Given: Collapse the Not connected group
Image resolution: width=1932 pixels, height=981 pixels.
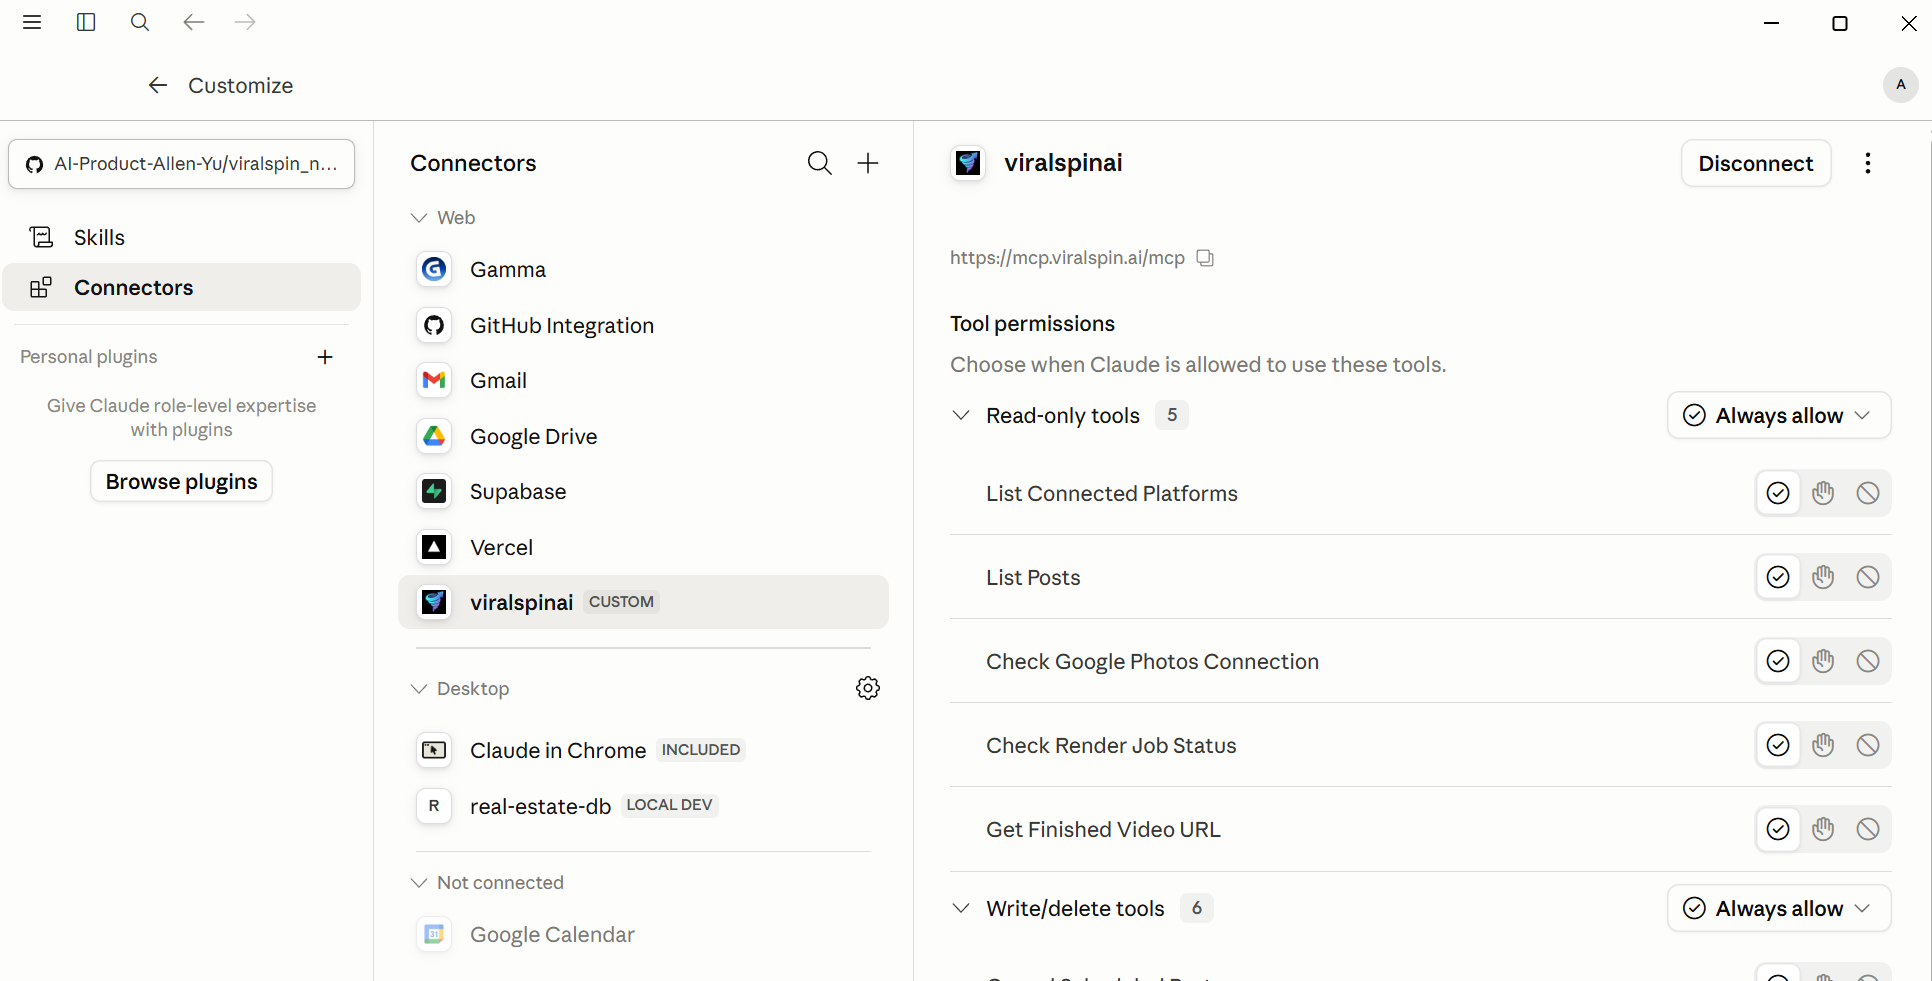Looking at the screenshot, I should (419, 883).
